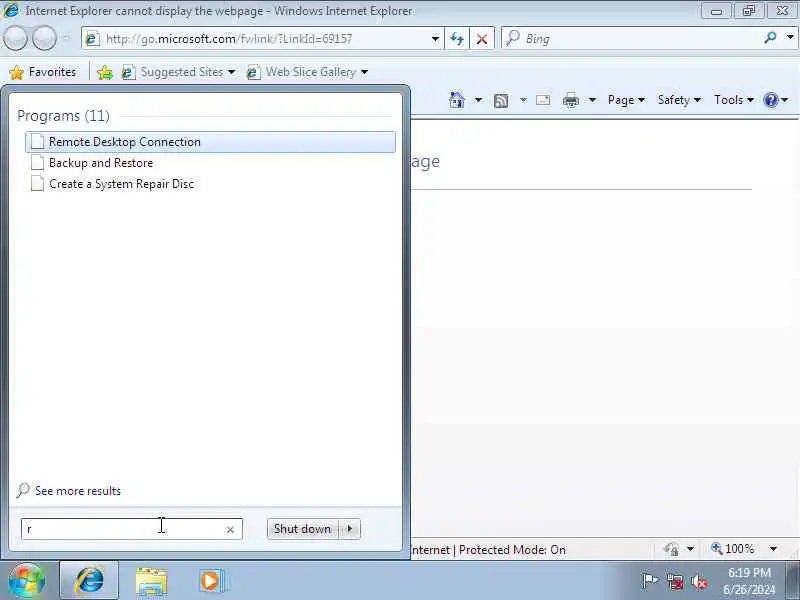Expand the Print dropdown arrow
This screenshot has height=600, width=800.
coord(592,100)
